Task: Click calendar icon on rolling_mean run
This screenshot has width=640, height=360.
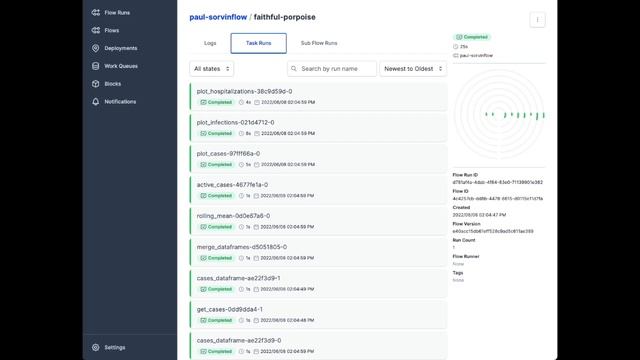Action: (256, 227)
